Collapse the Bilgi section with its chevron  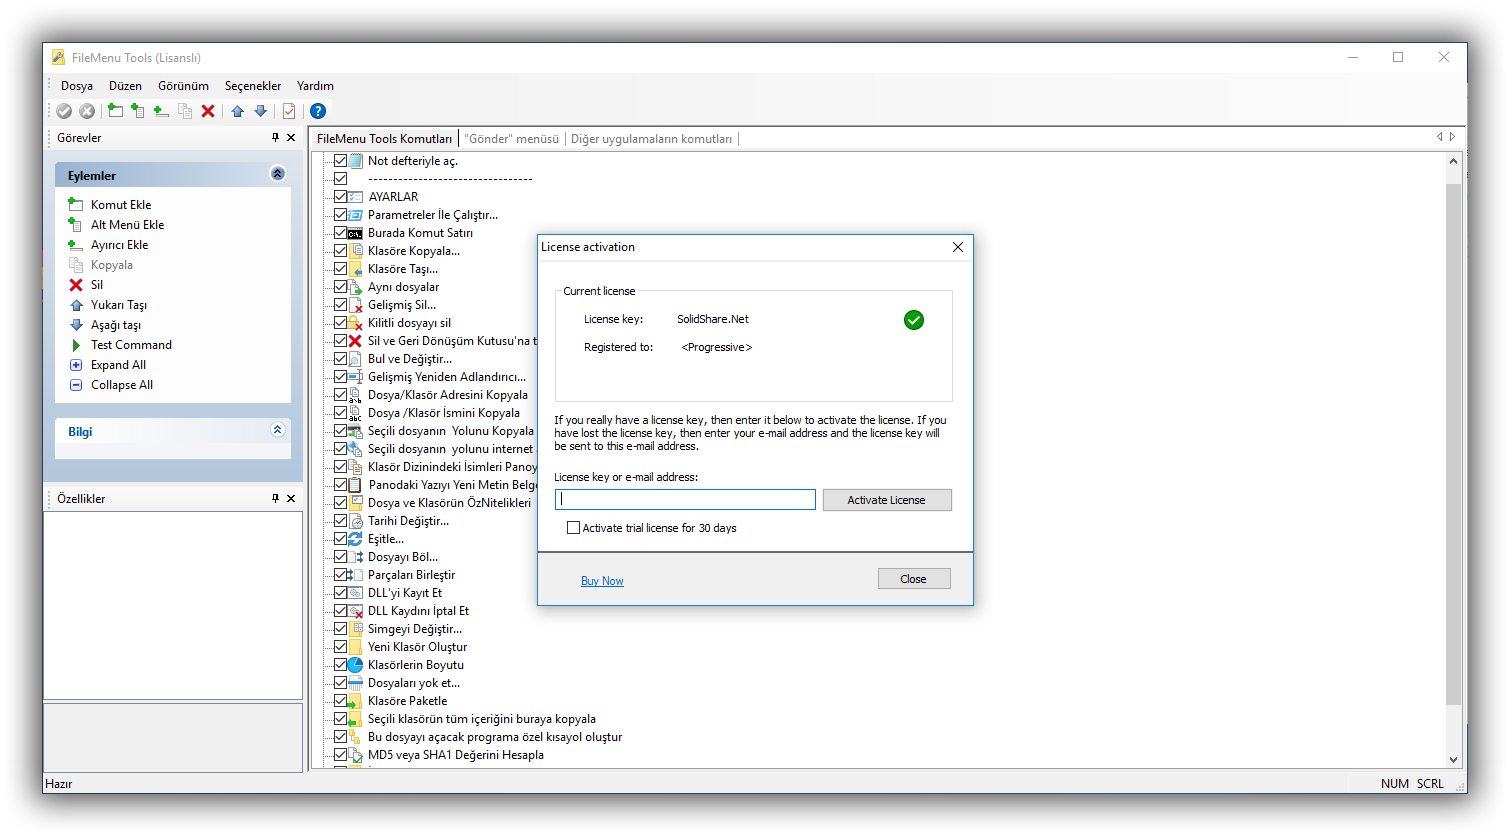click(x=278, y=430)
